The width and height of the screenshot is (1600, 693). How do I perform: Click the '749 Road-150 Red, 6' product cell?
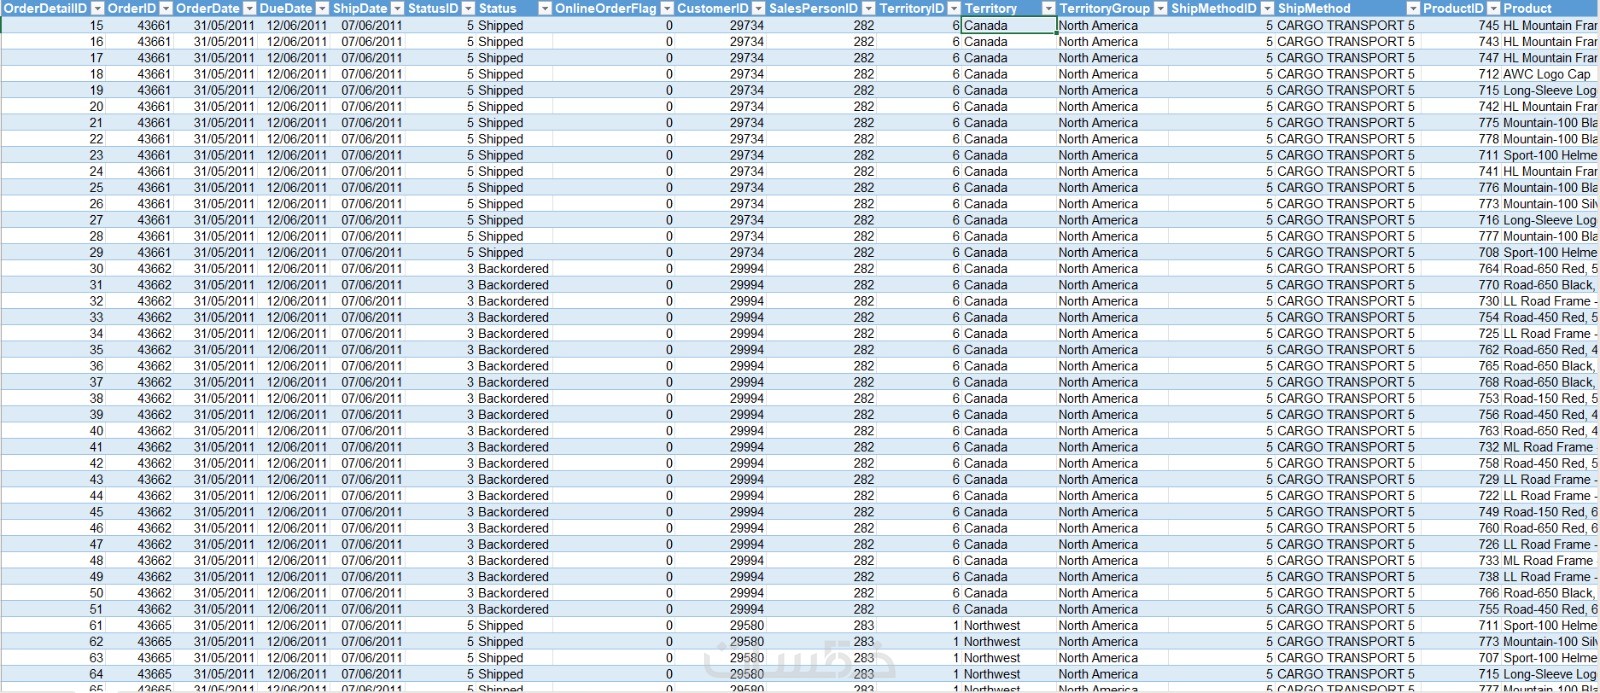tap(1538, 511)
